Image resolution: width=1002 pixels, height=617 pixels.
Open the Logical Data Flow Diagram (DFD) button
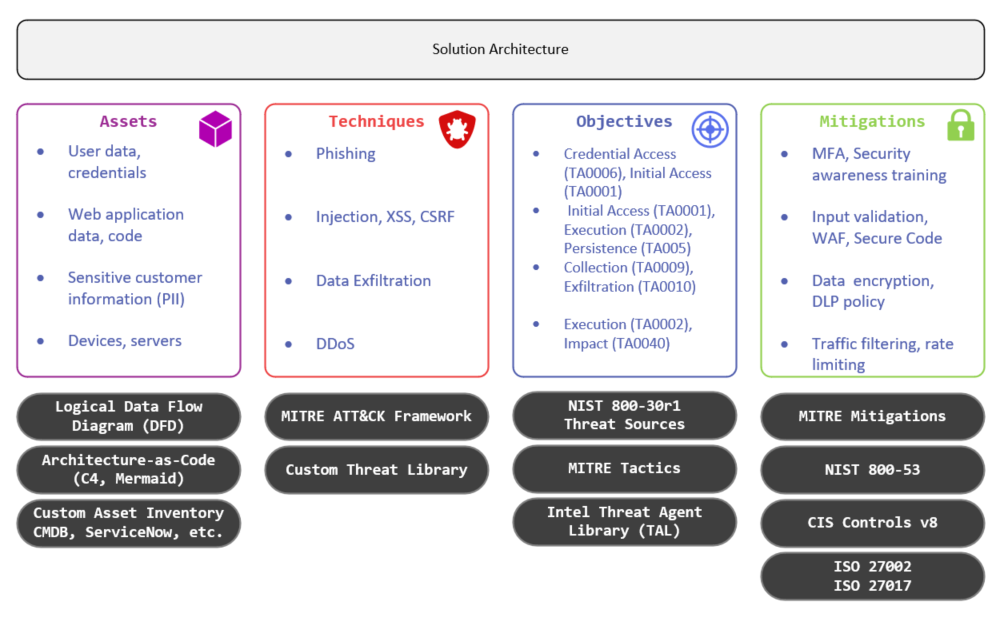[x=128, y=416]
